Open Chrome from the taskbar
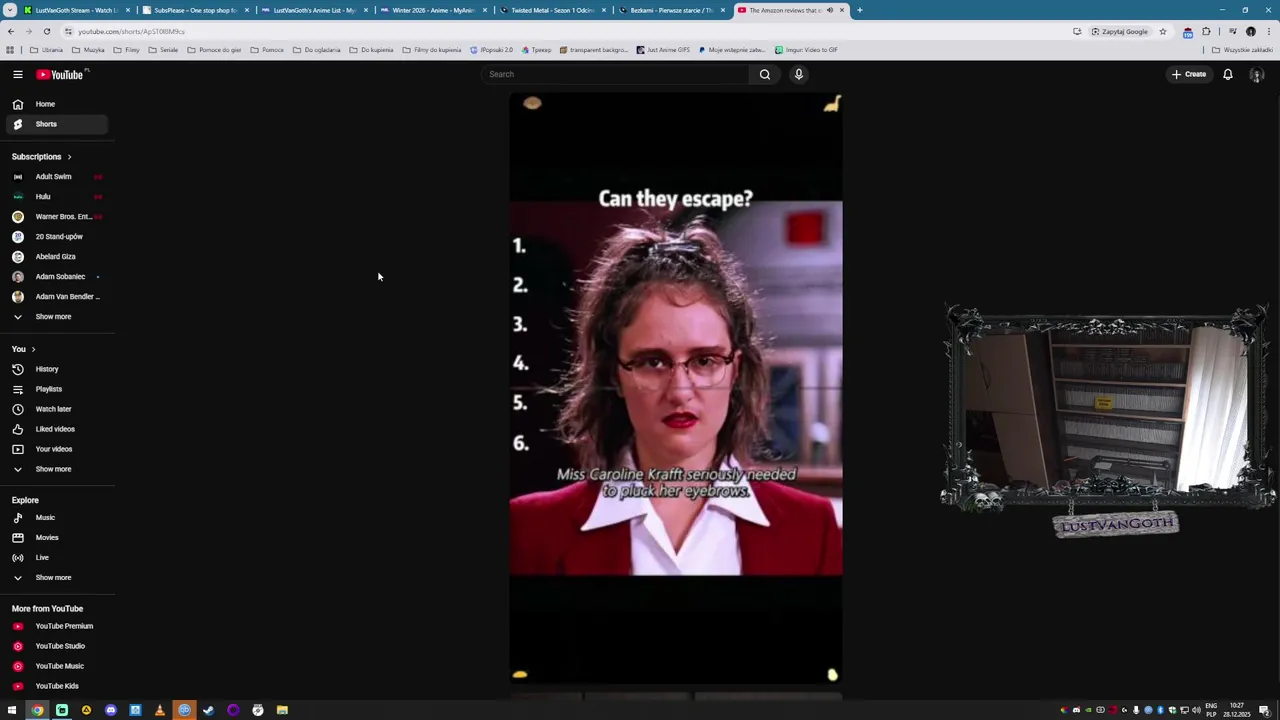 (x=37, y=710)
